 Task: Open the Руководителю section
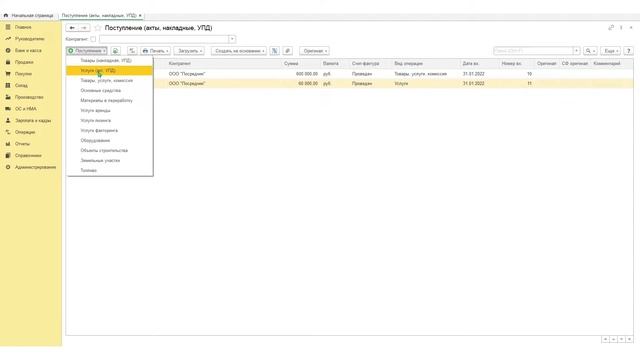tap(29, 39)
